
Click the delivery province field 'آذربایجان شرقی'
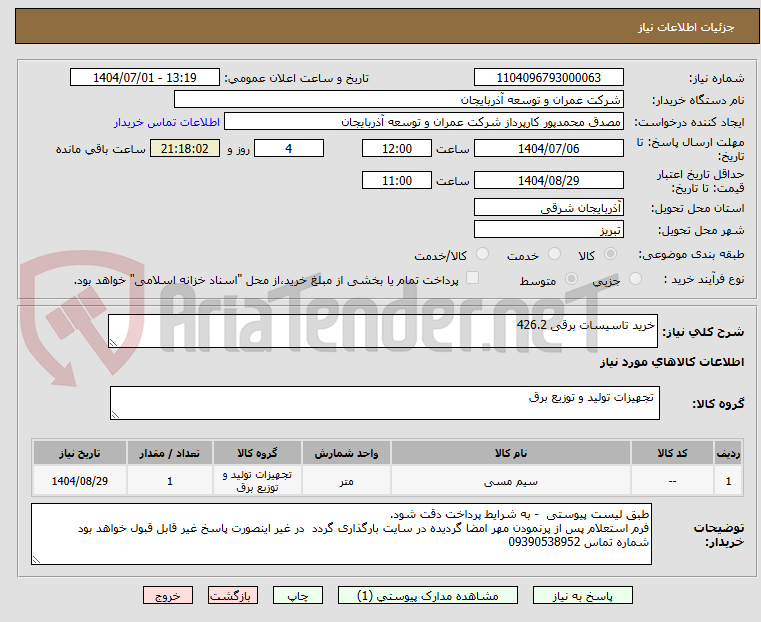click(548, 208)
